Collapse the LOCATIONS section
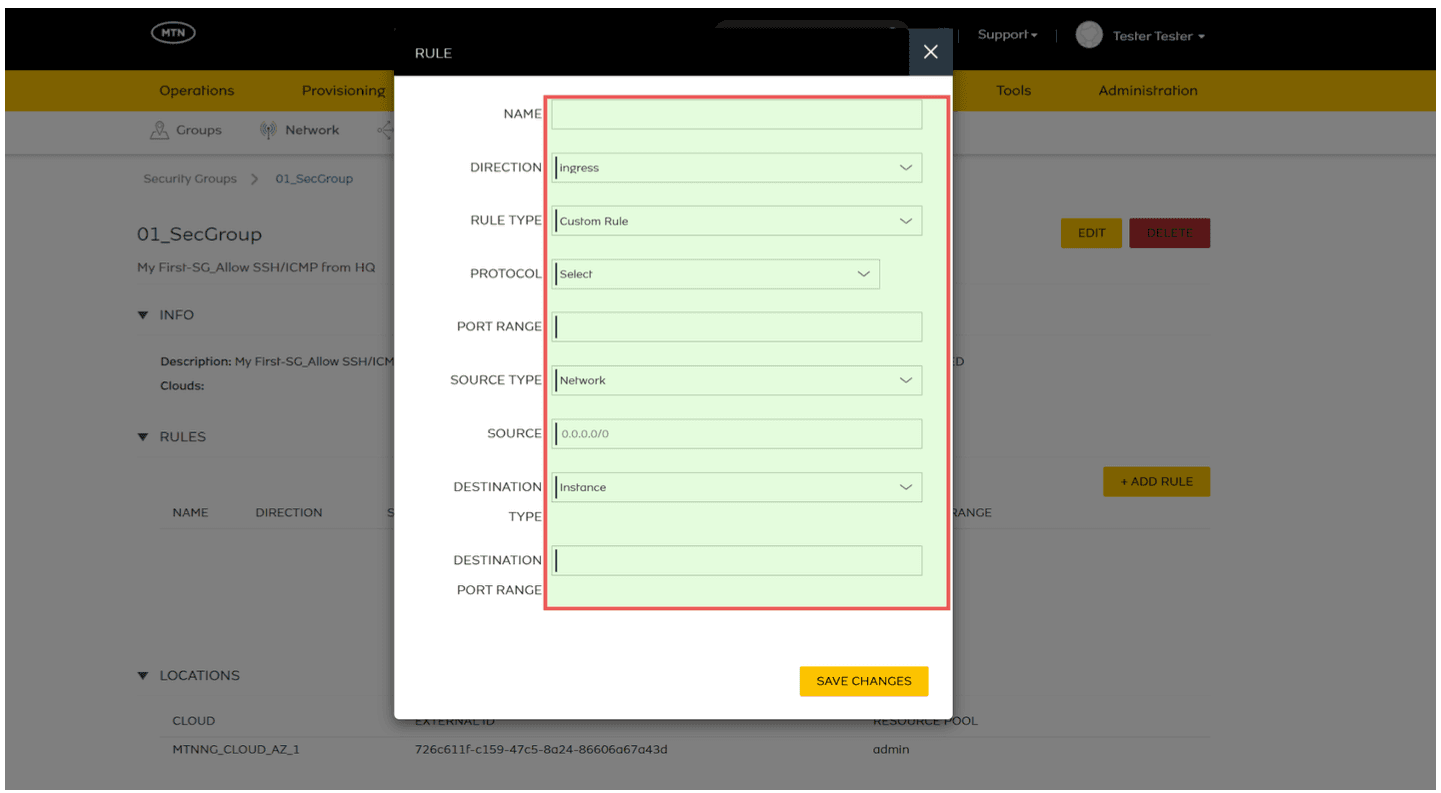The height and width of the screenshot is (793, 1441). (x=142, y=676)
